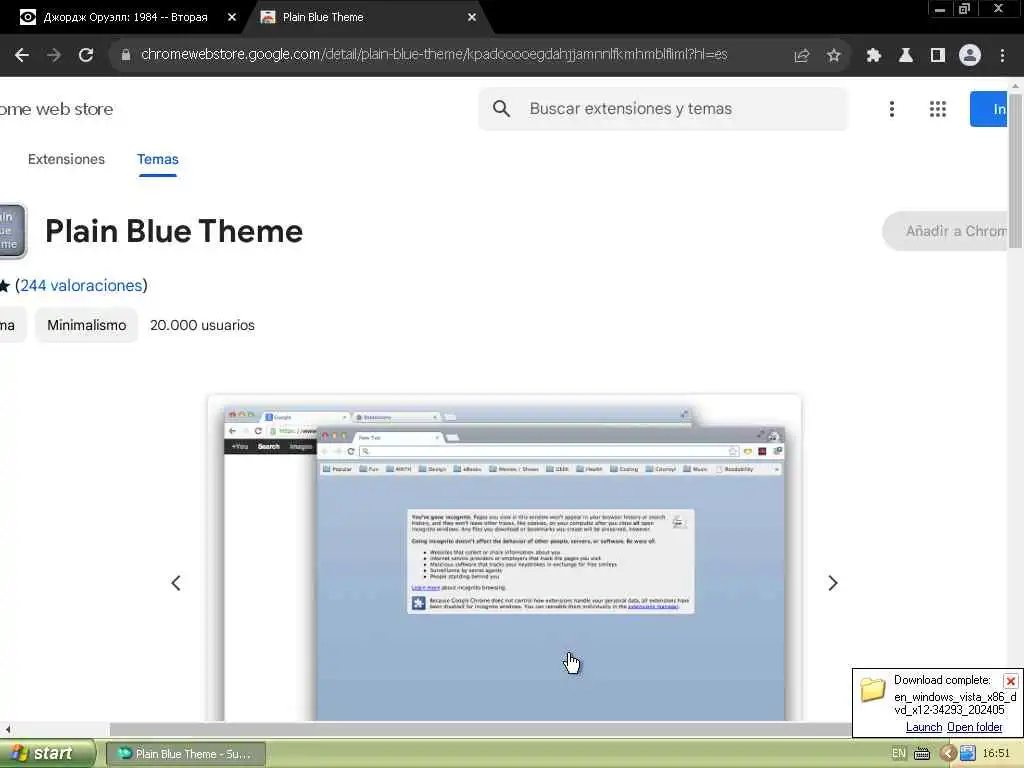Click the 16:51 taskbar clock
The image size is (1024, 768).
(996, 754)
